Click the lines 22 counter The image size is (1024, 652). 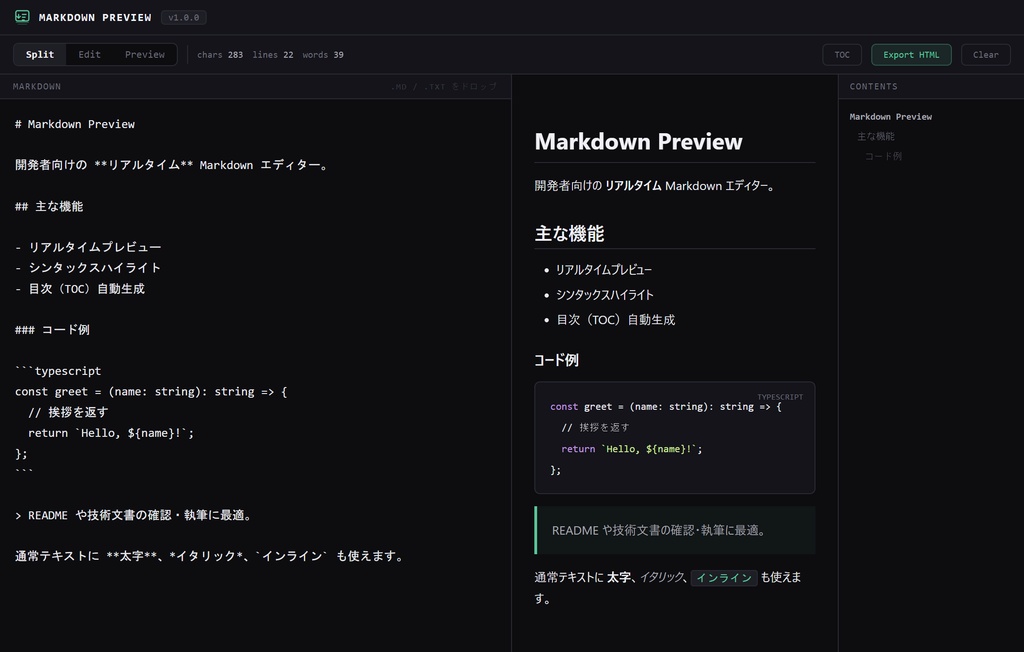tap(273, 55)
